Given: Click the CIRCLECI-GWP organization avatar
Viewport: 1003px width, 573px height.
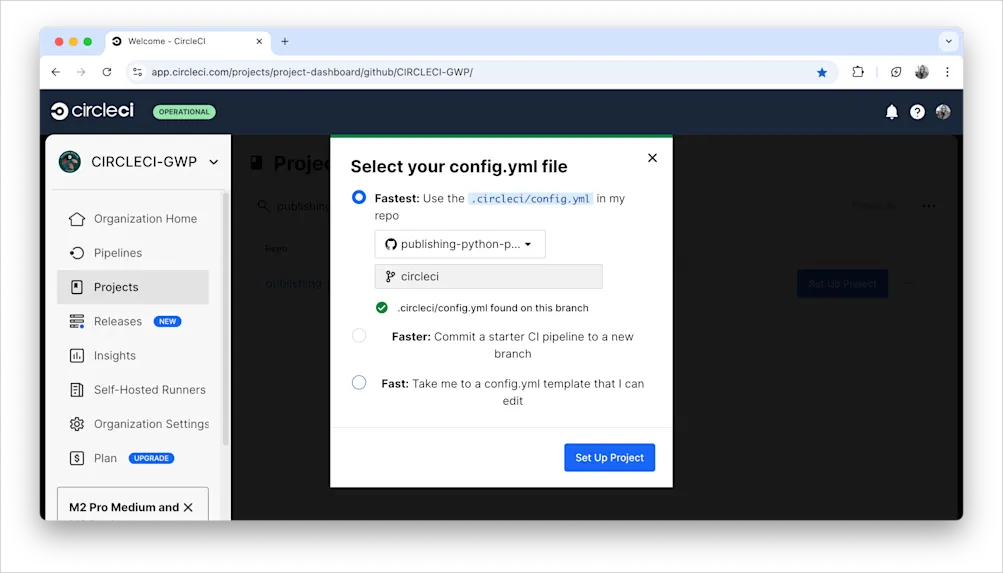Looking at the screenshot, I should [70, 162].
